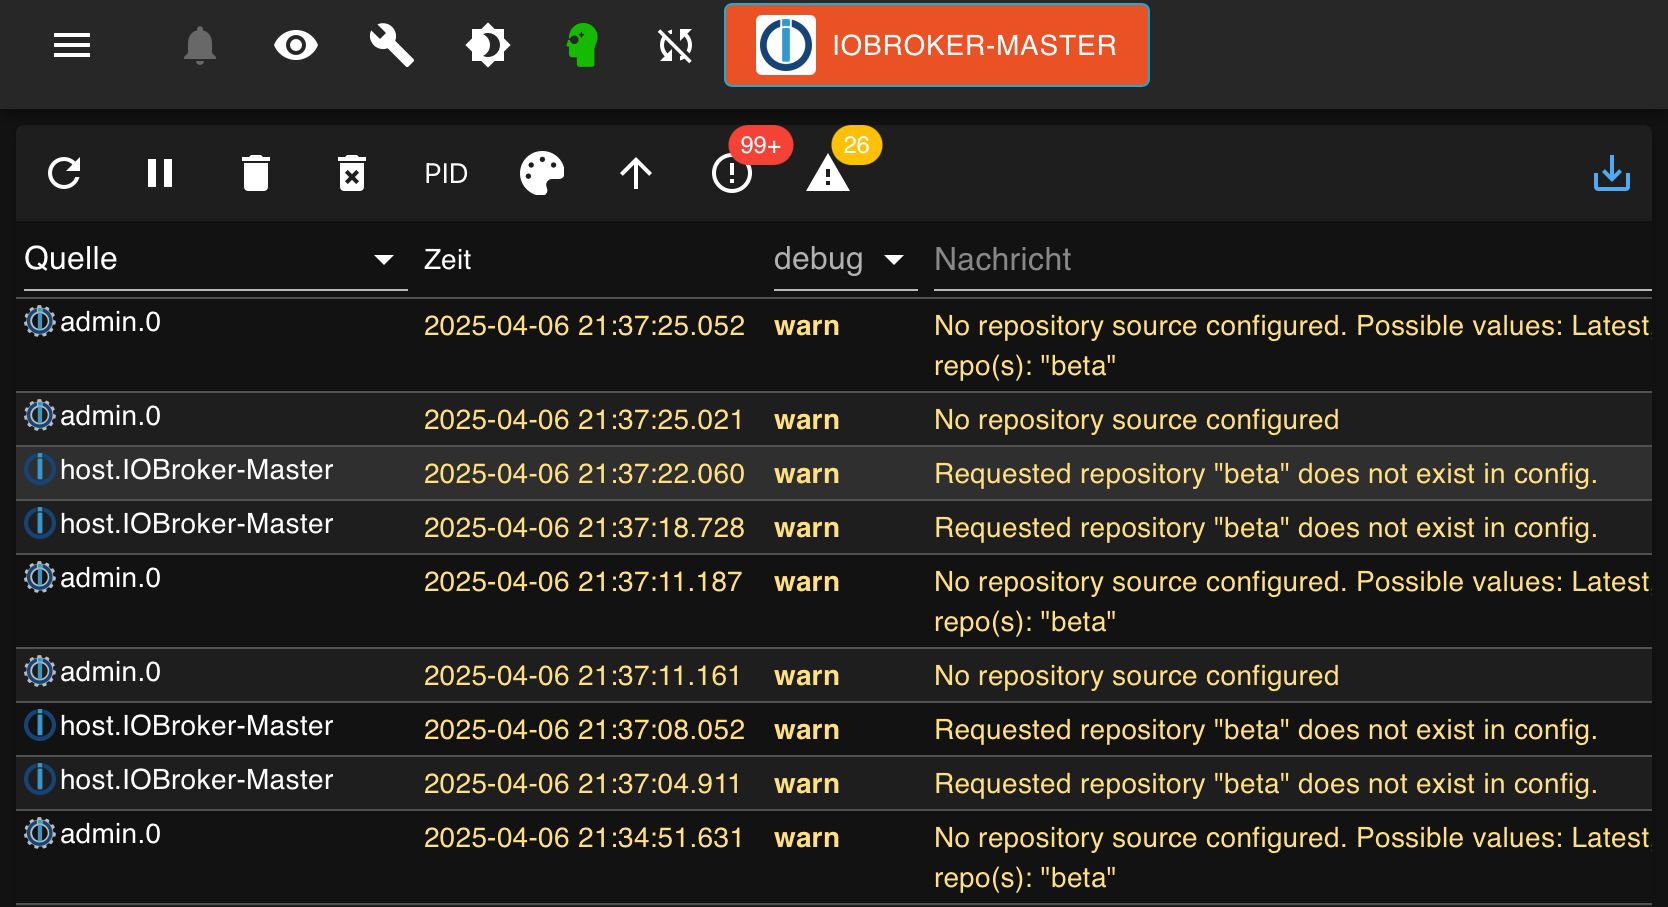
Task: Click the warning triangle counter showing 26
Action: (828, 173)
